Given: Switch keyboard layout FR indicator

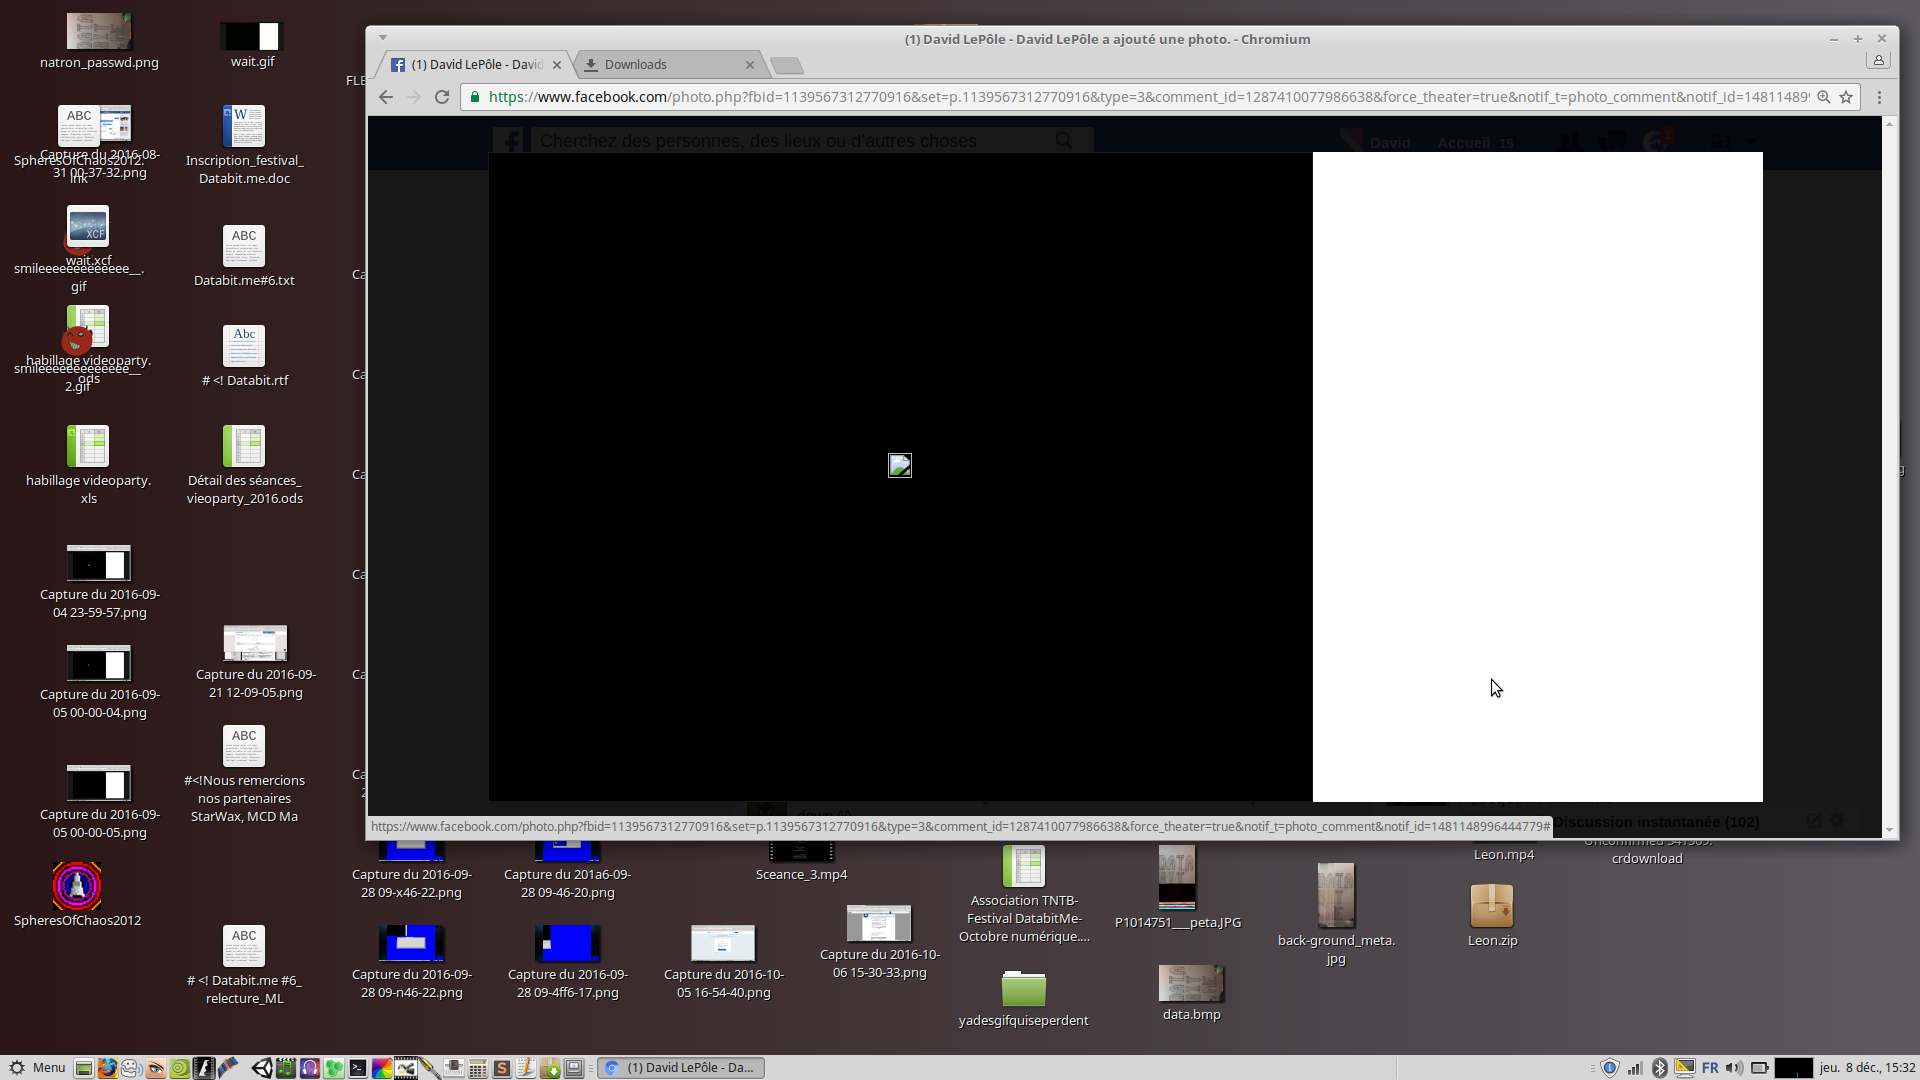Looking at the screenshot, I should [x=1710, y=1068].
